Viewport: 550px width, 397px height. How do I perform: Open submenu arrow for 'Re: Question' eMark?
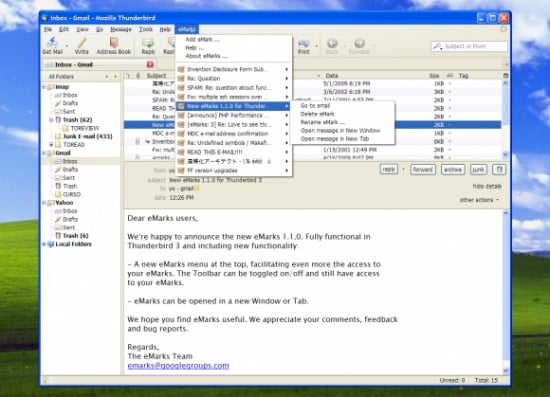coord(287,78)
